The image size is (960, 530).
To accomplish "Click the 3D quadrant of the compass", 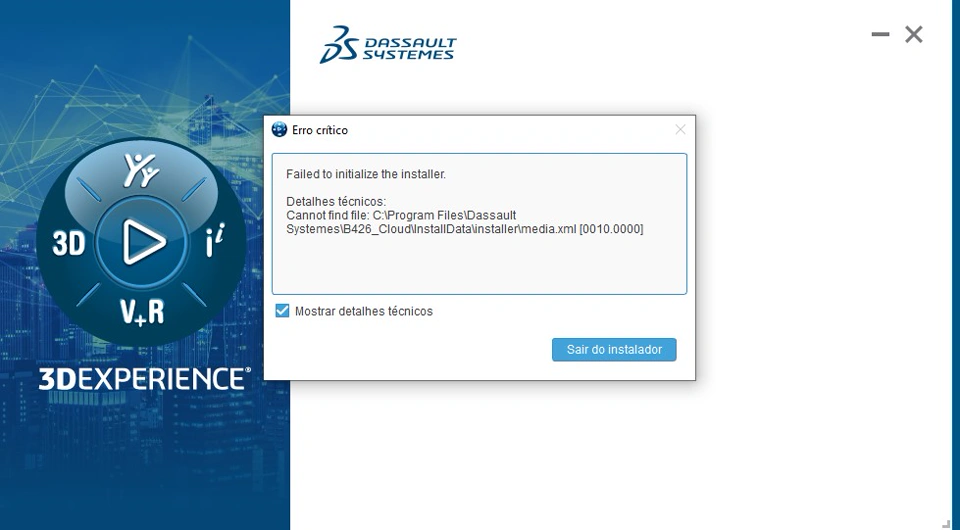I will [x=69, y=243].
